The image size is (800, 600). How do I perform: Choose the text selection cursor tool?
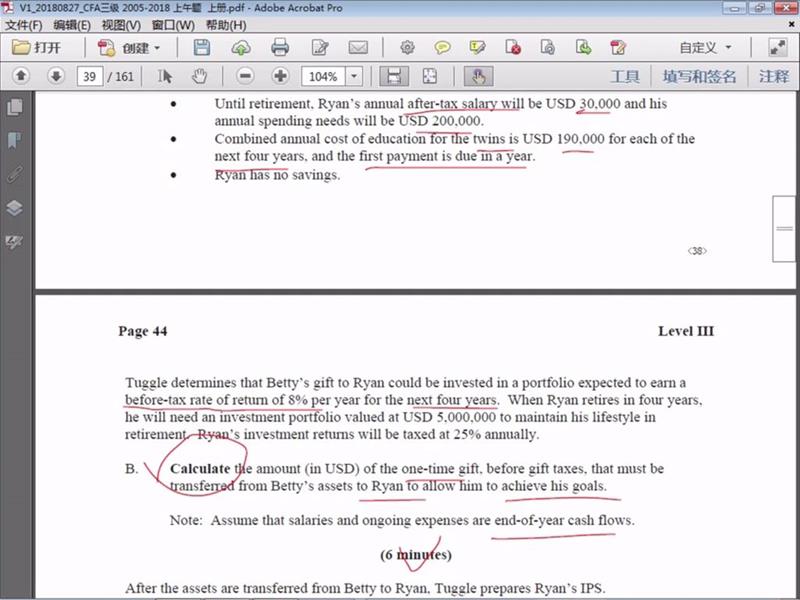click(164, 77)
